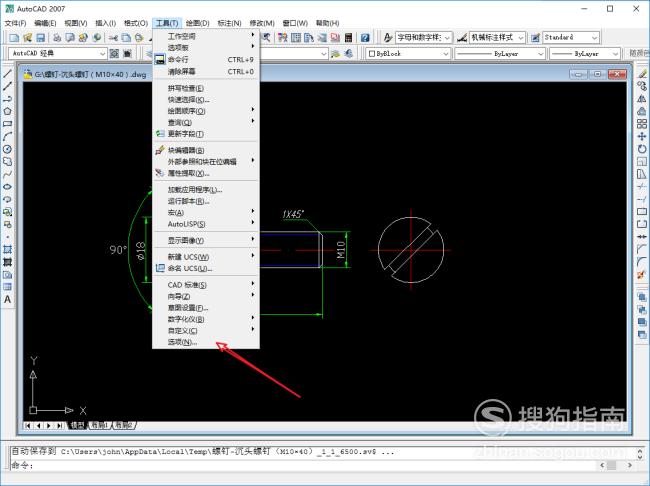This screenshot has height=486, width=650.
Task: Open the 文件(F) menu
Action: click(15, 23)
